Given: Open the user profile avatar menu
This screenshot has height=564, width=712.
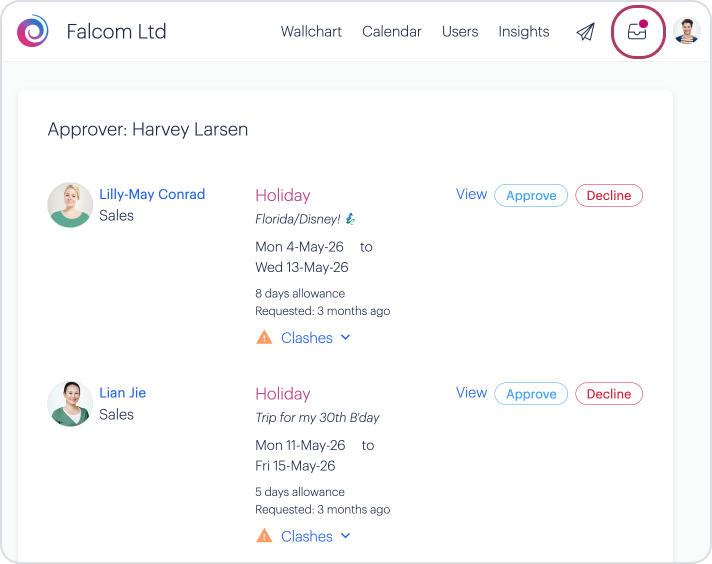Looking at the screenshot, I should click(x=686, y=32).
